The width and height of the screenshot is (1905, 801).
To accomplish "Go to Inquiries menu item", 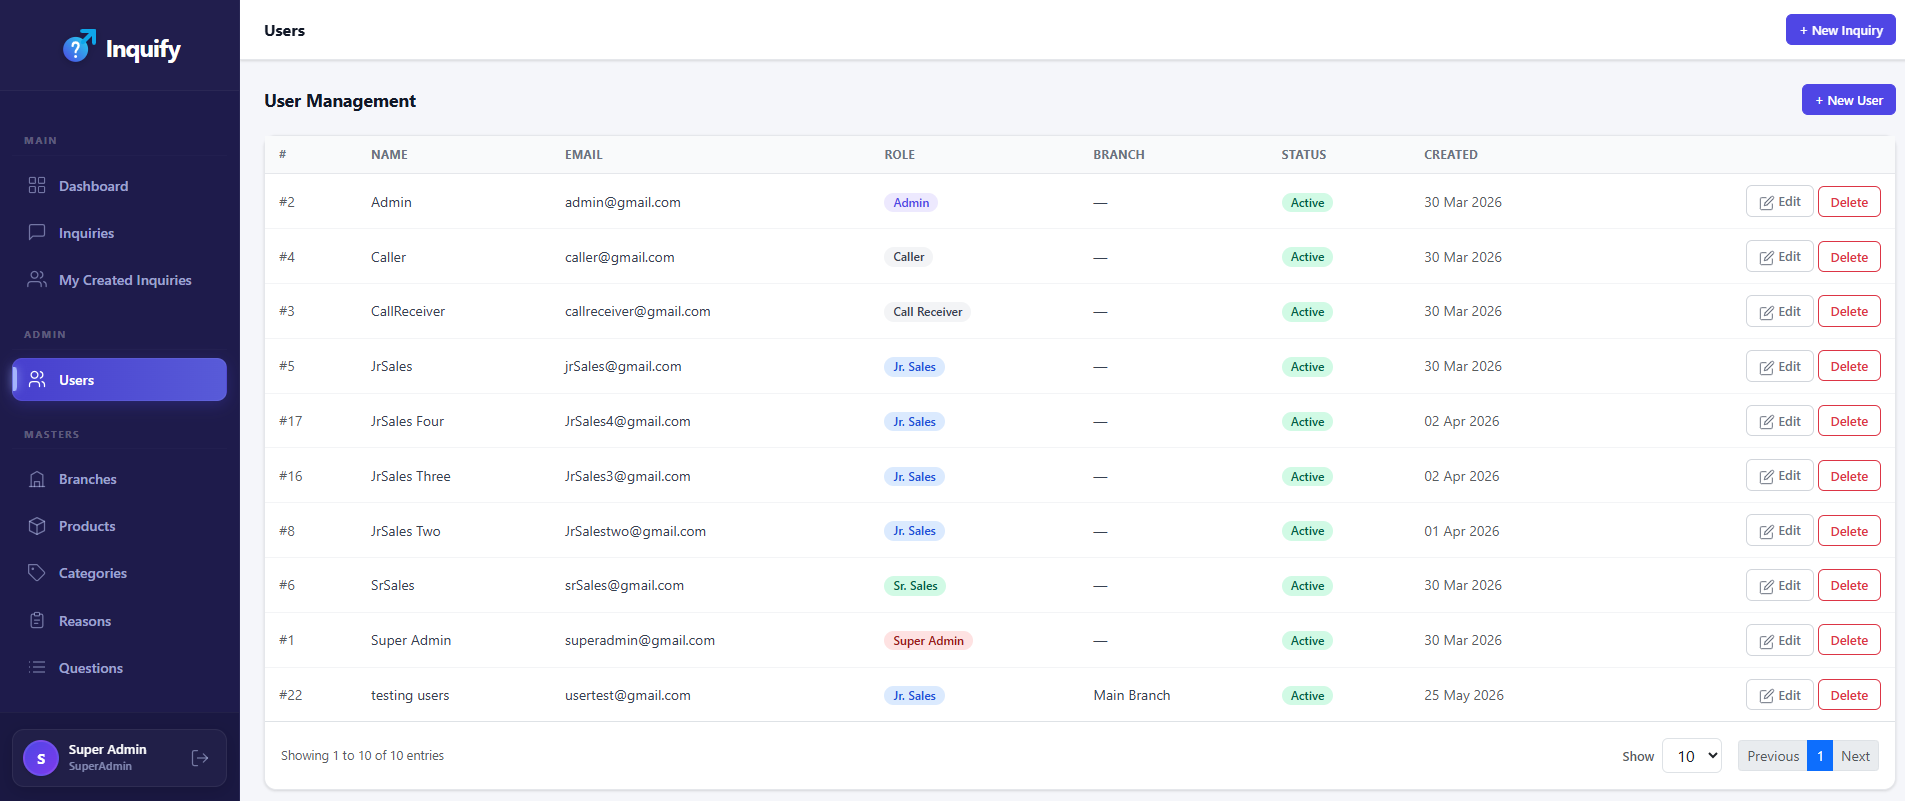I will tap(120, 233).
